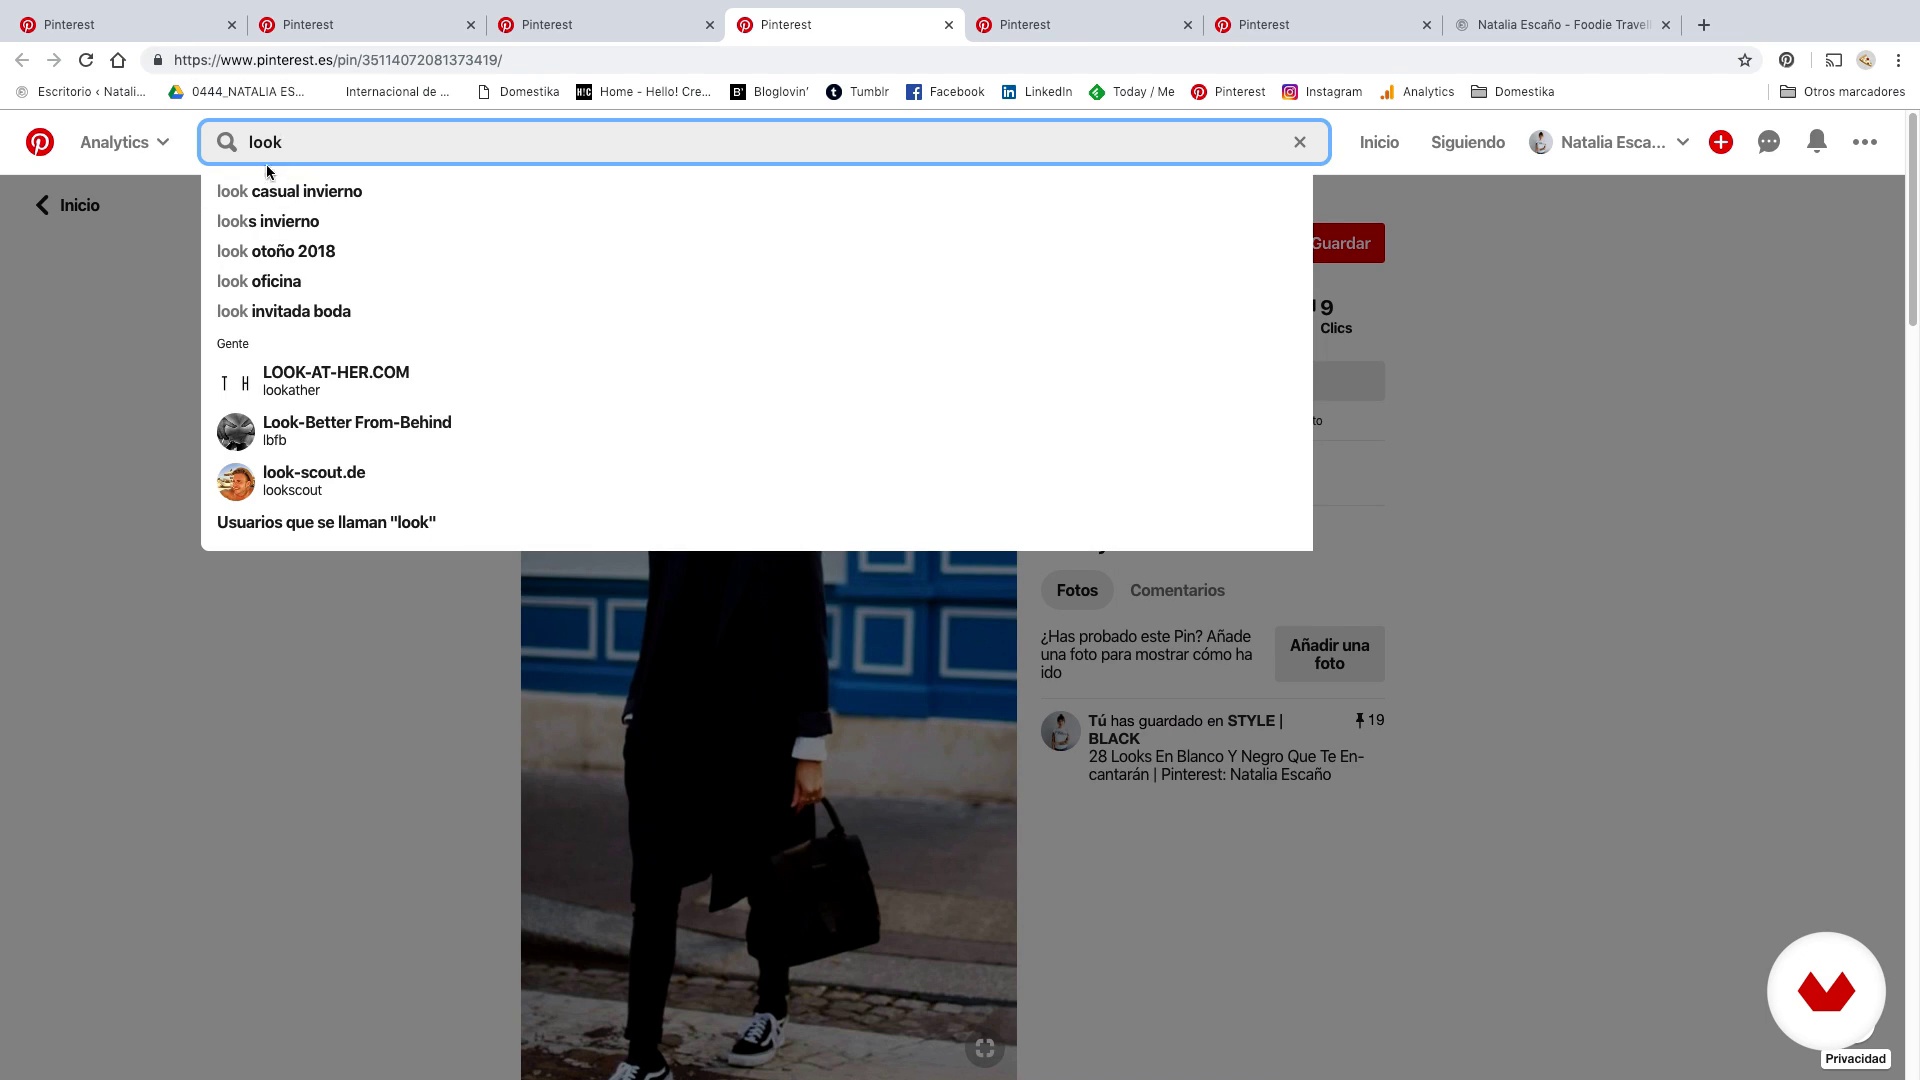Click the page vertical scrollbar
This screenshot has width=1920, height=1080.
tap(1912, 220)
